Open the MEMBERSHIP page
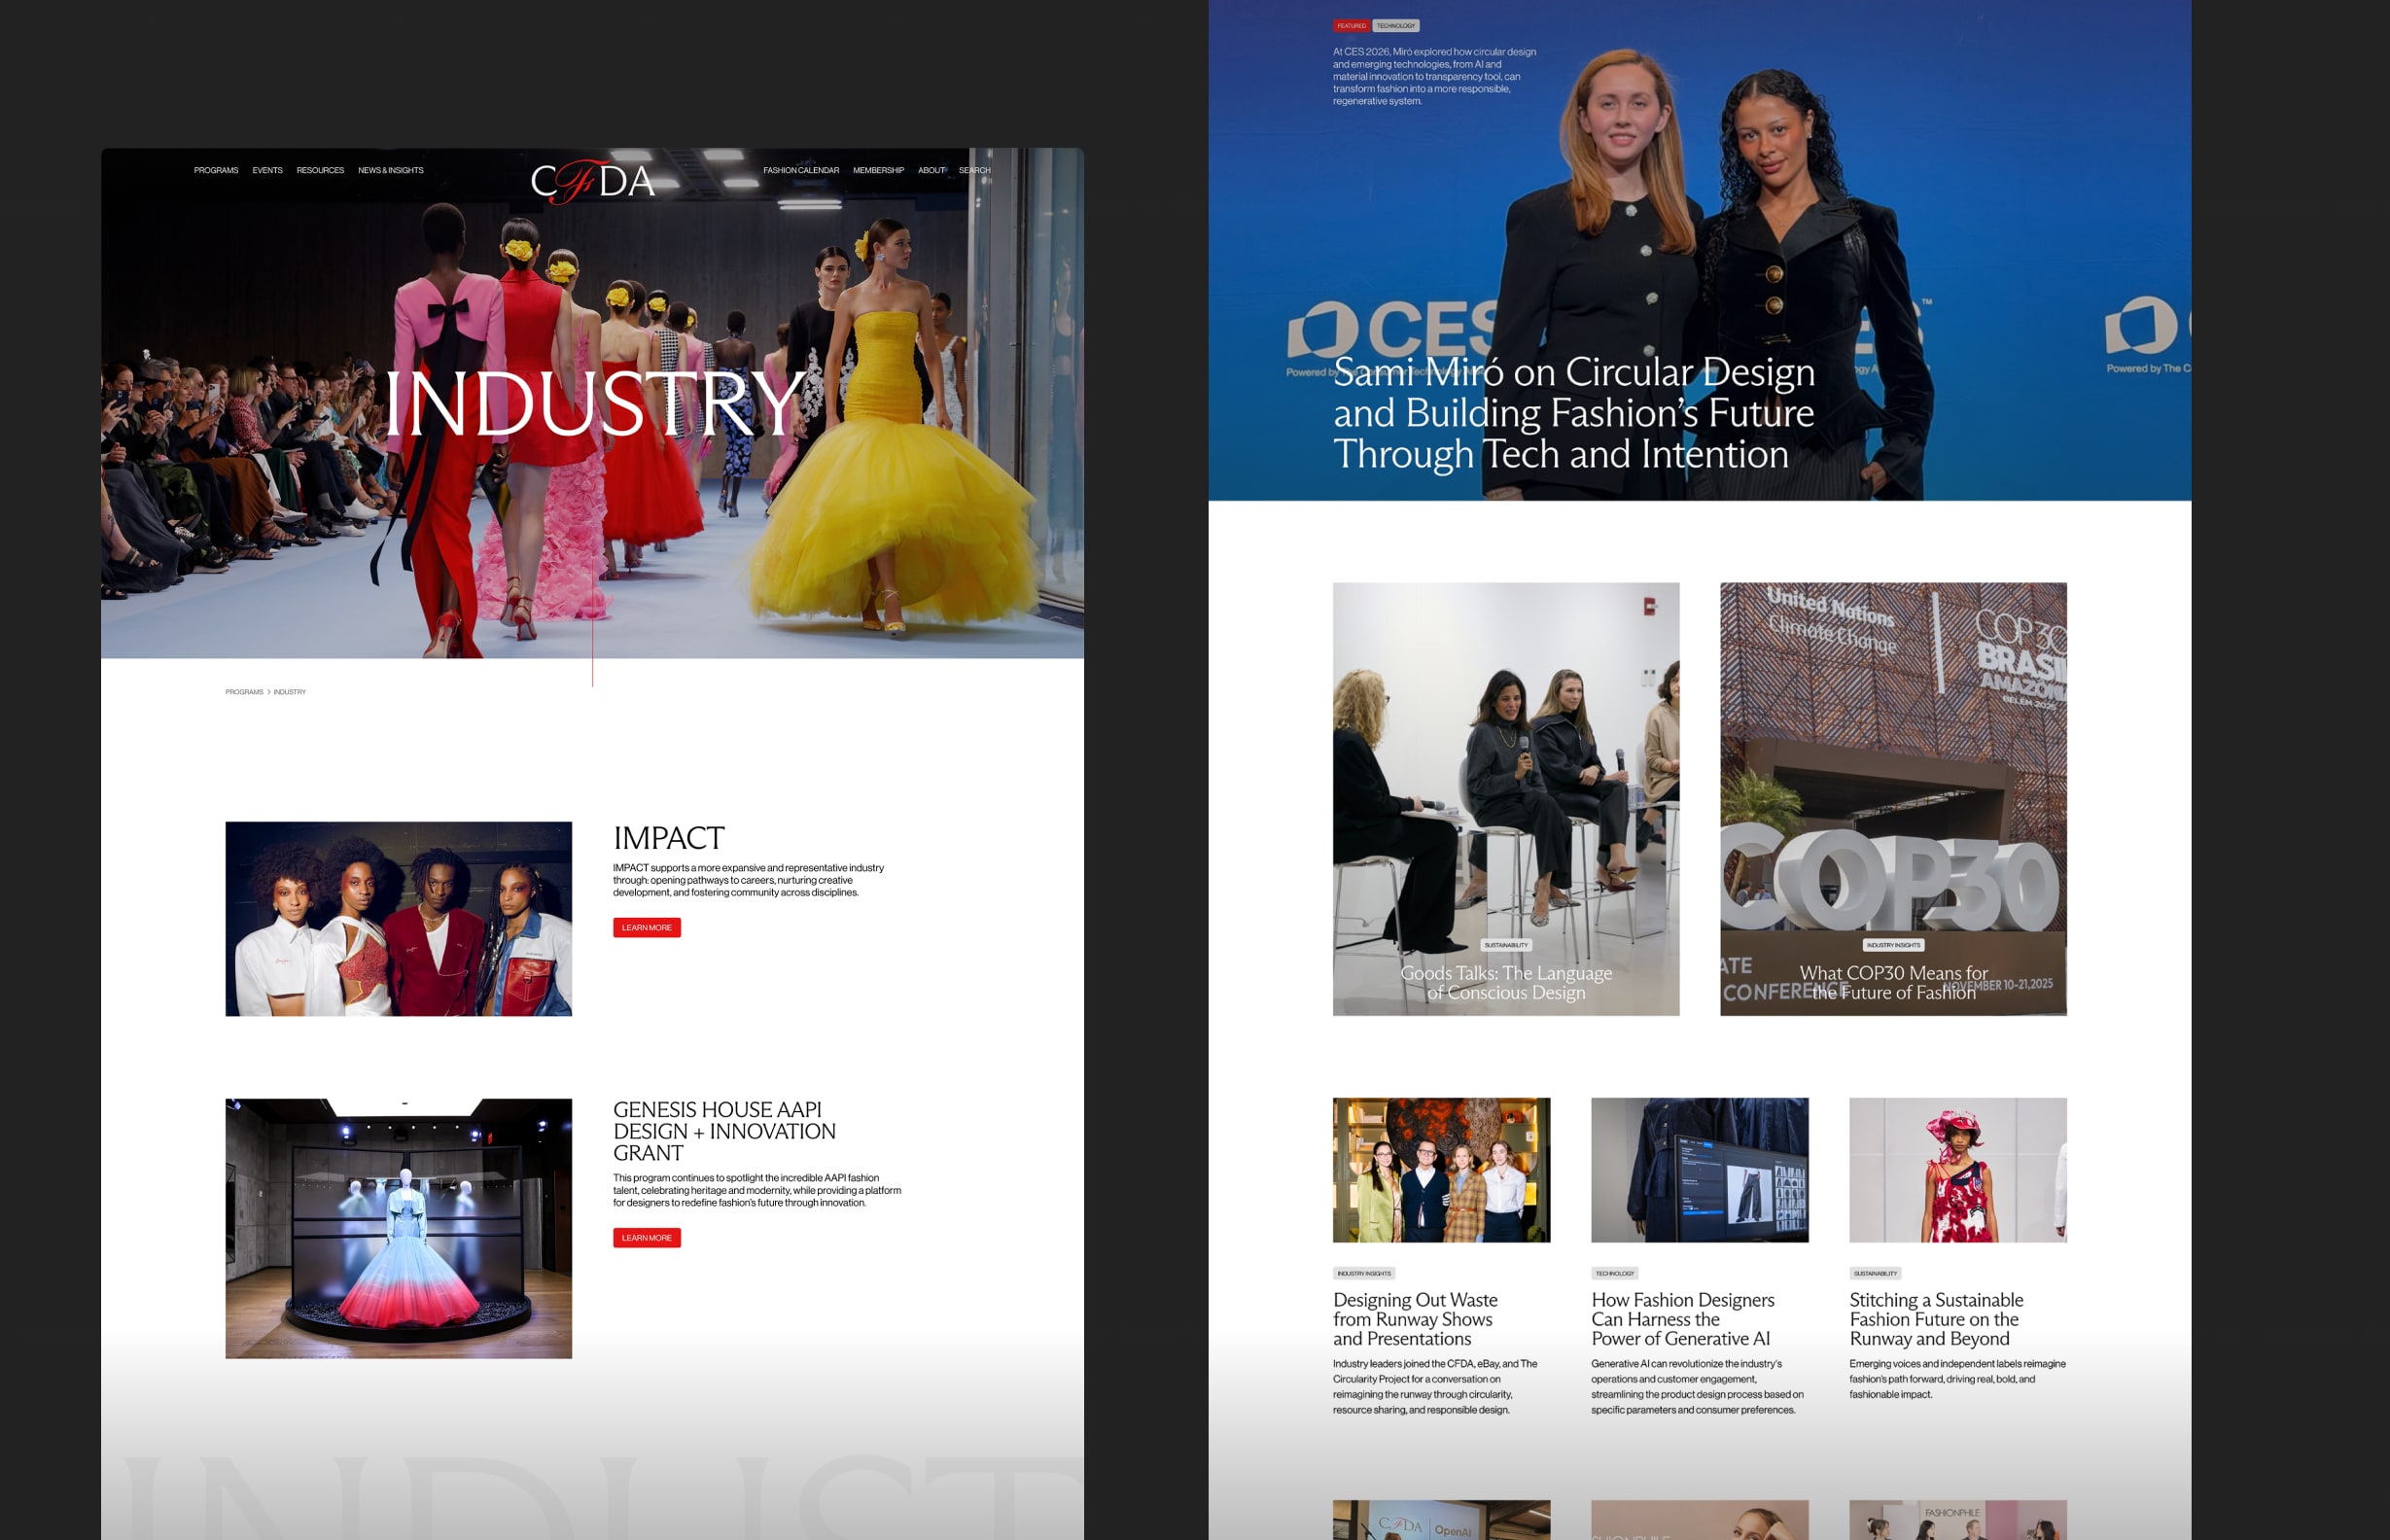Screen dimensions: 2390x1540 (x=877, y=170)
